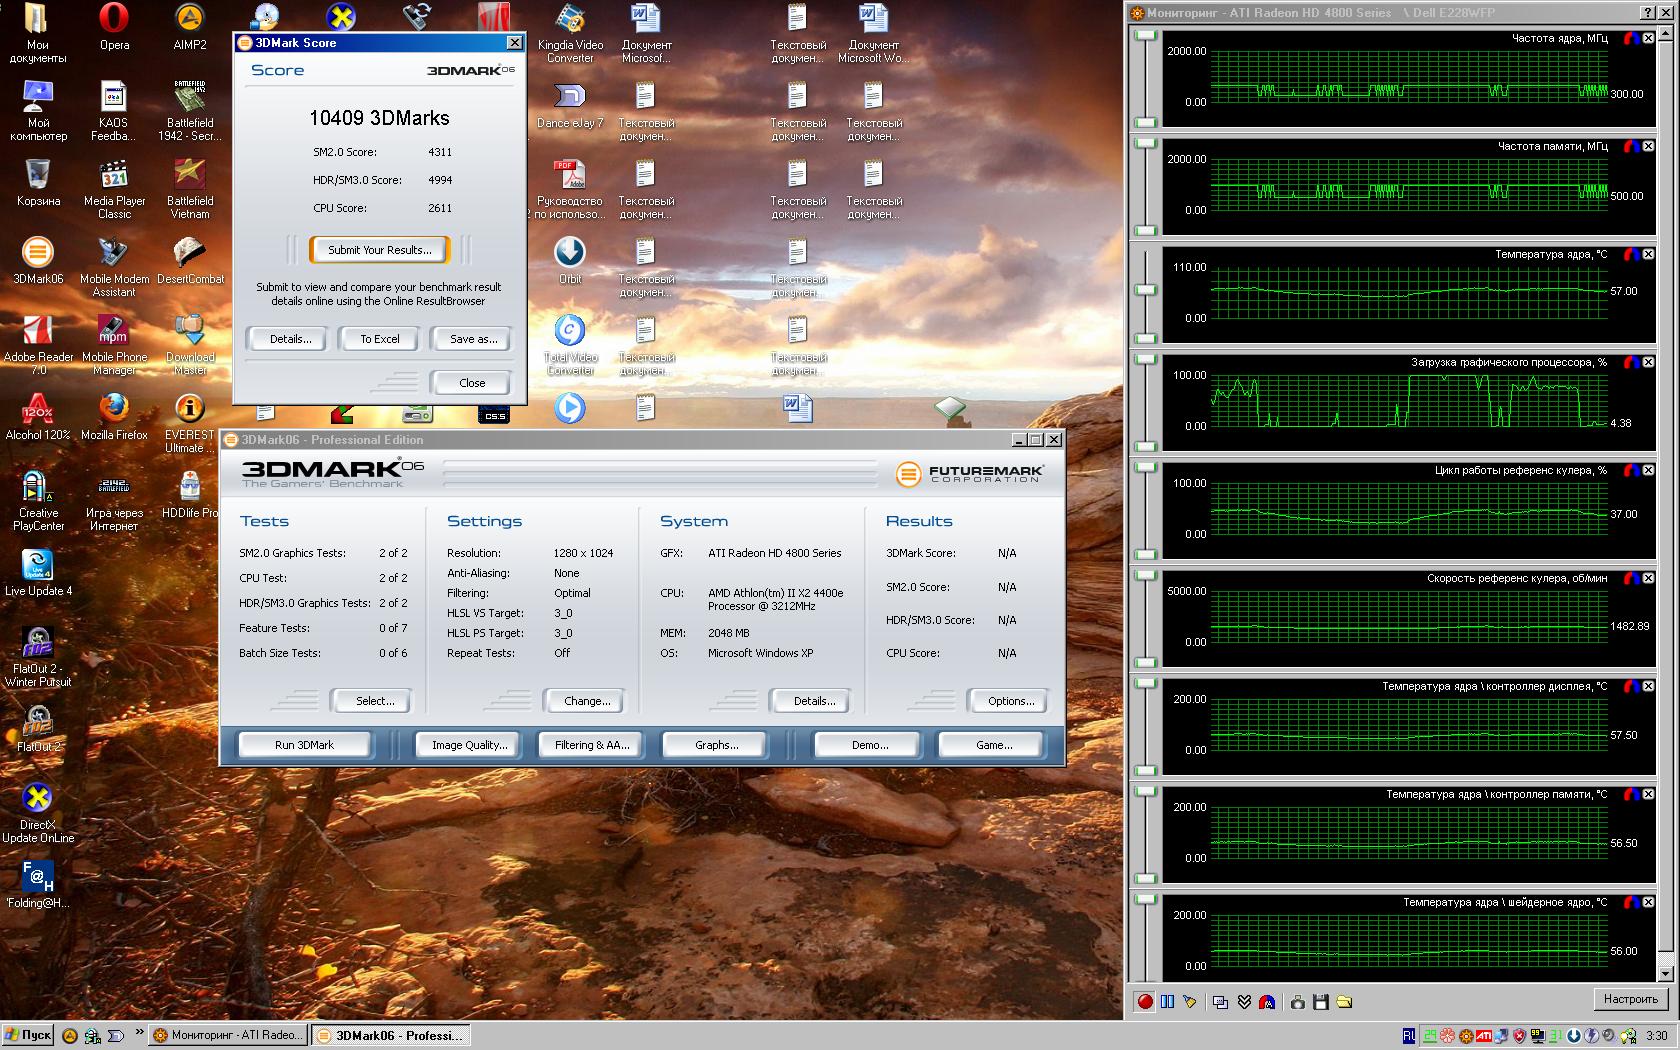
Task: Click Save as button in score dialog
Action: coord(473,339)
